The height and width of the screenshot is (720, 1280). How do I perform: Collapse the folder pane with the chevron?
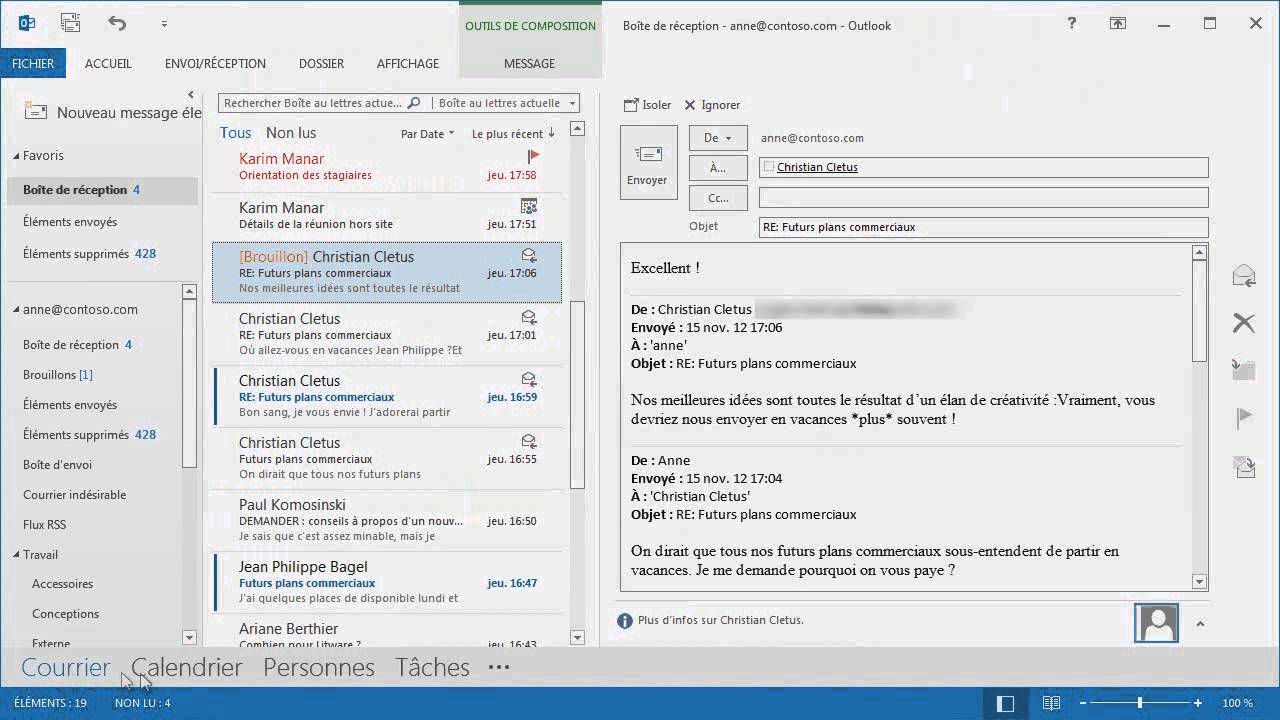pos(191,94)
